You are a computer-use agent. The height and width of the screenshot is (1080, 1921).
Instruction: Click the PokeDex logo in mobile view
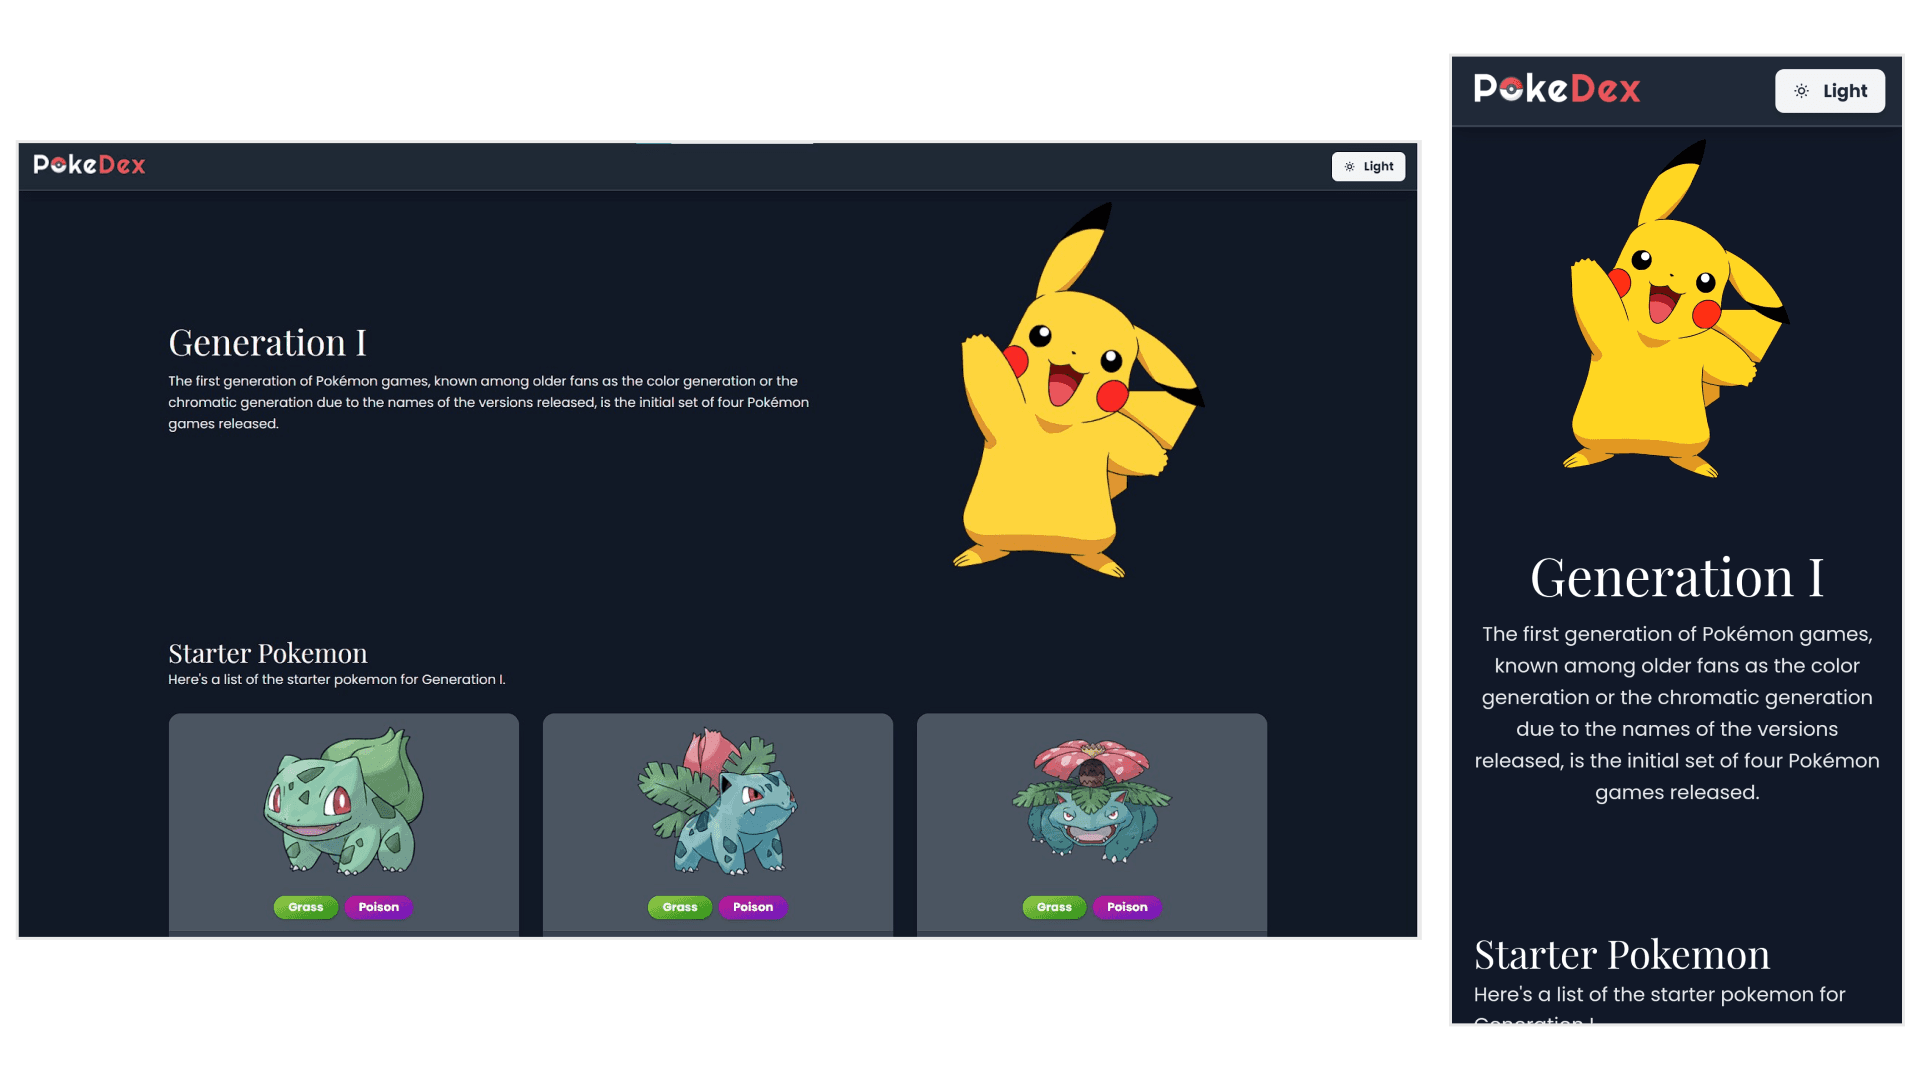(1557, 89)
